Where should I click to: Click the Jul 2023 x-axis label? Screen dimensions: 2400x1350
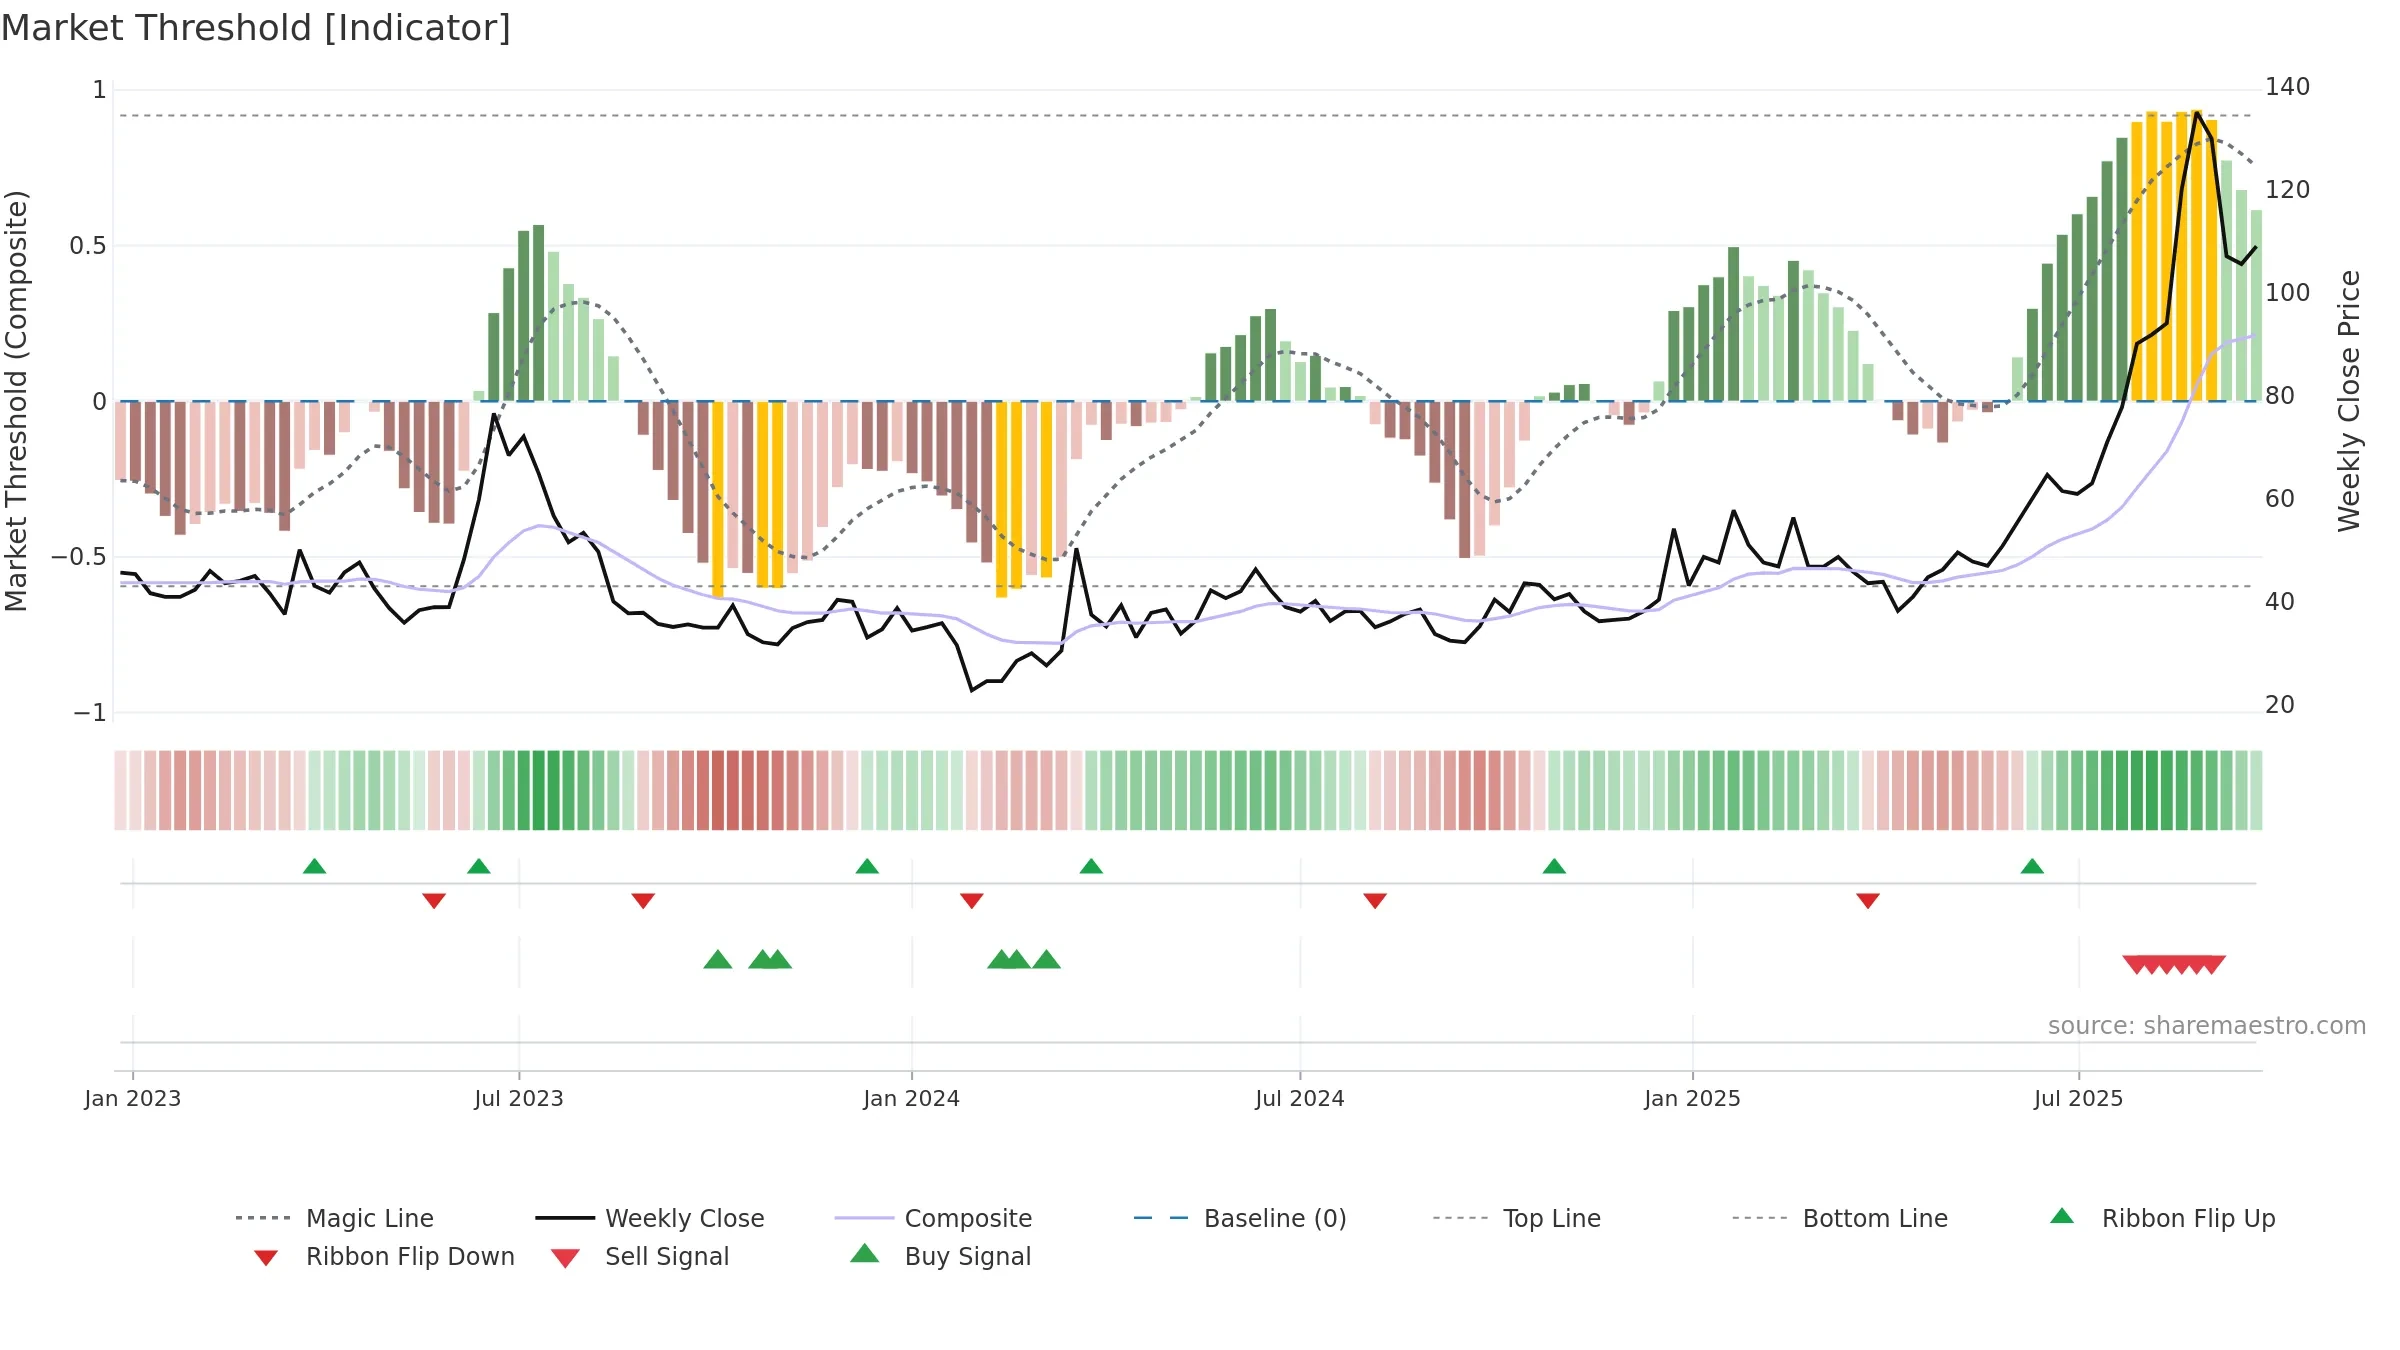pyautogui.click(x=519, y=1099)
